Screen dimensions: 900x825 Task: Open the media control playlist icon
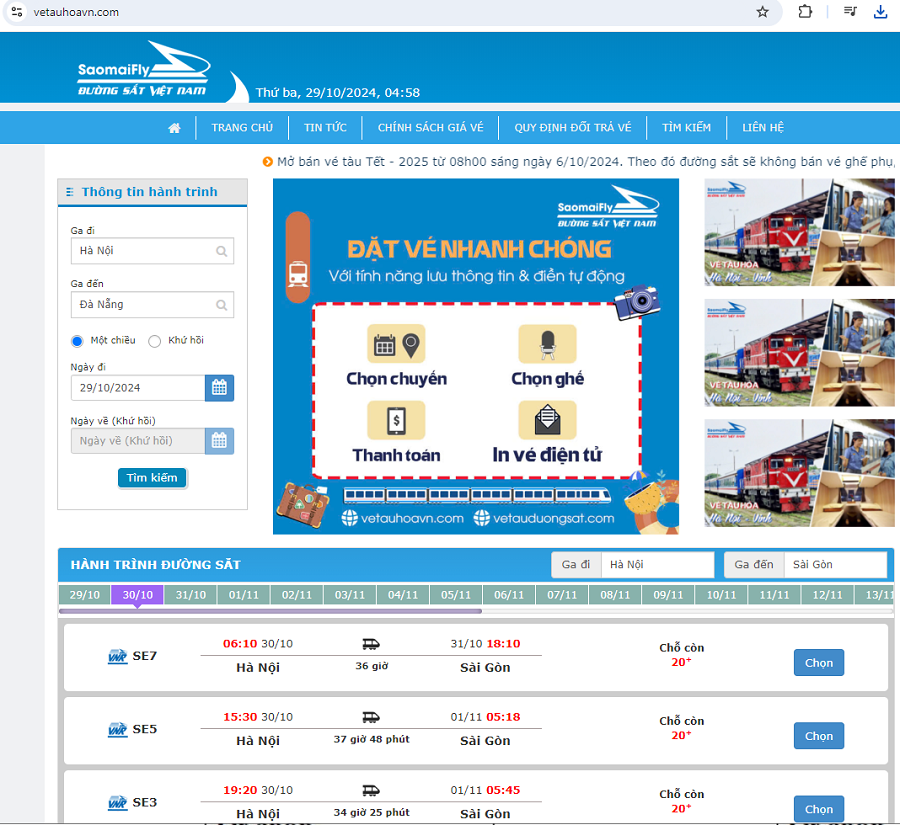tap(850, 11)
